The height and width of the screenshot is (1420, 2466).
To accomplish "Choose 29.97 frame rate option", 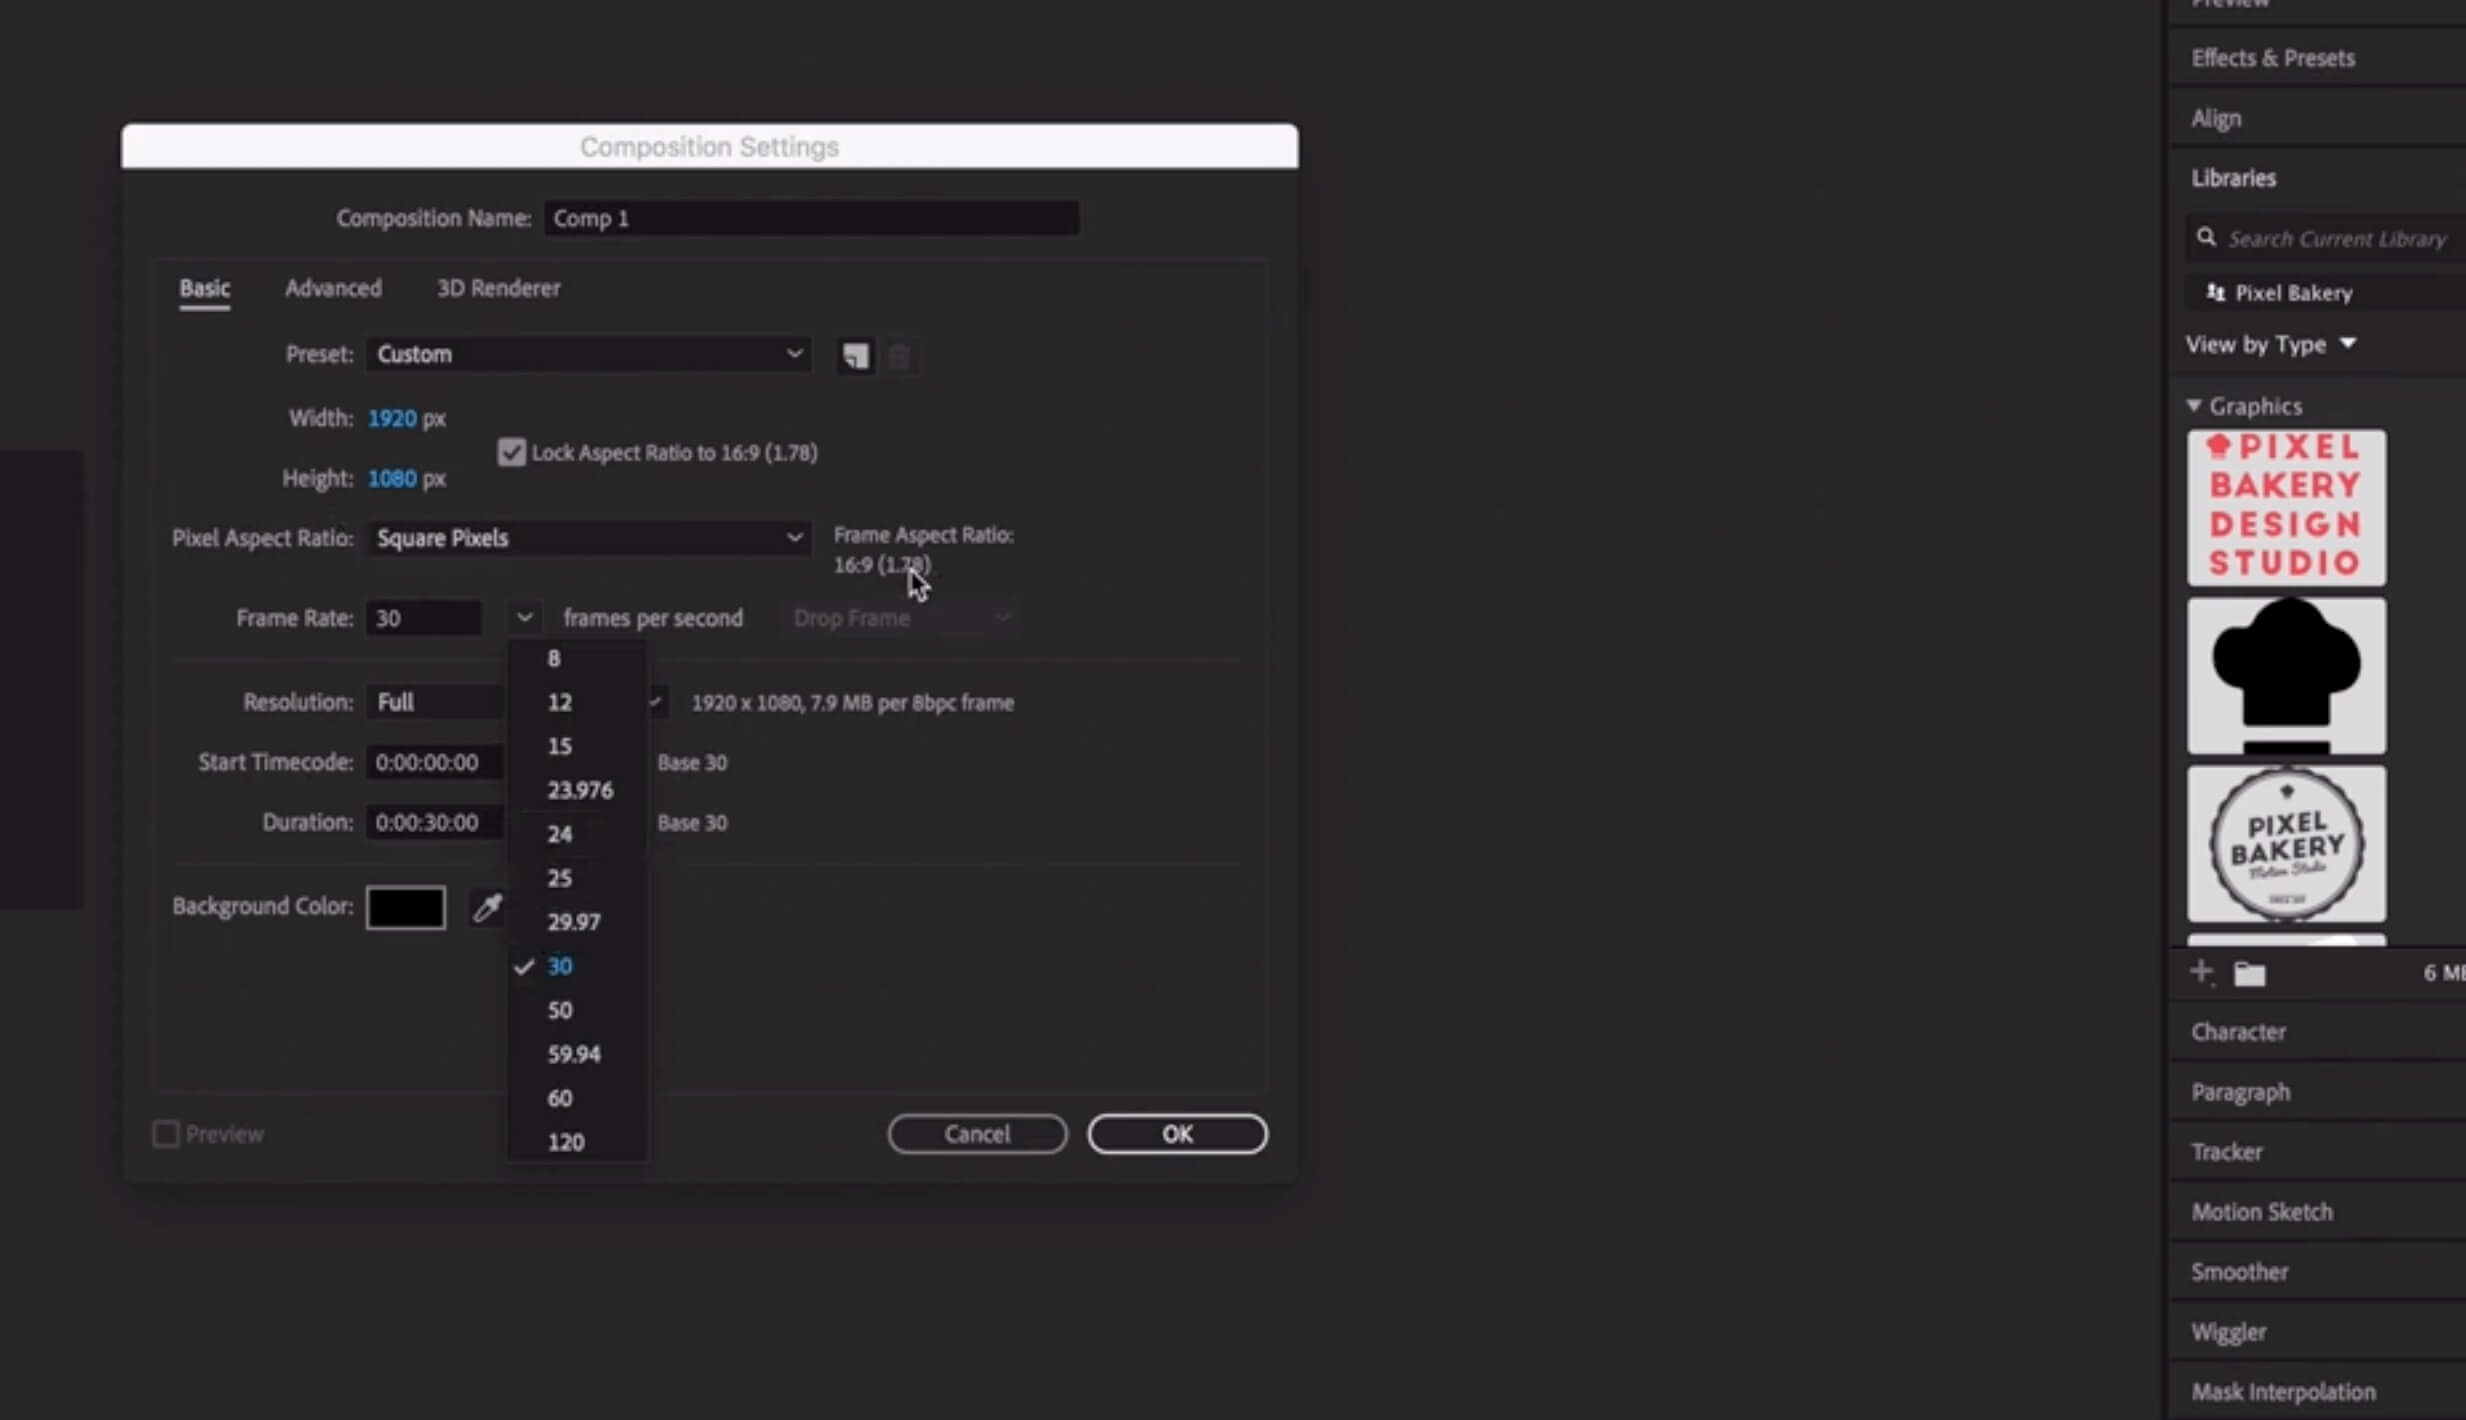I will tap(577, 922).
